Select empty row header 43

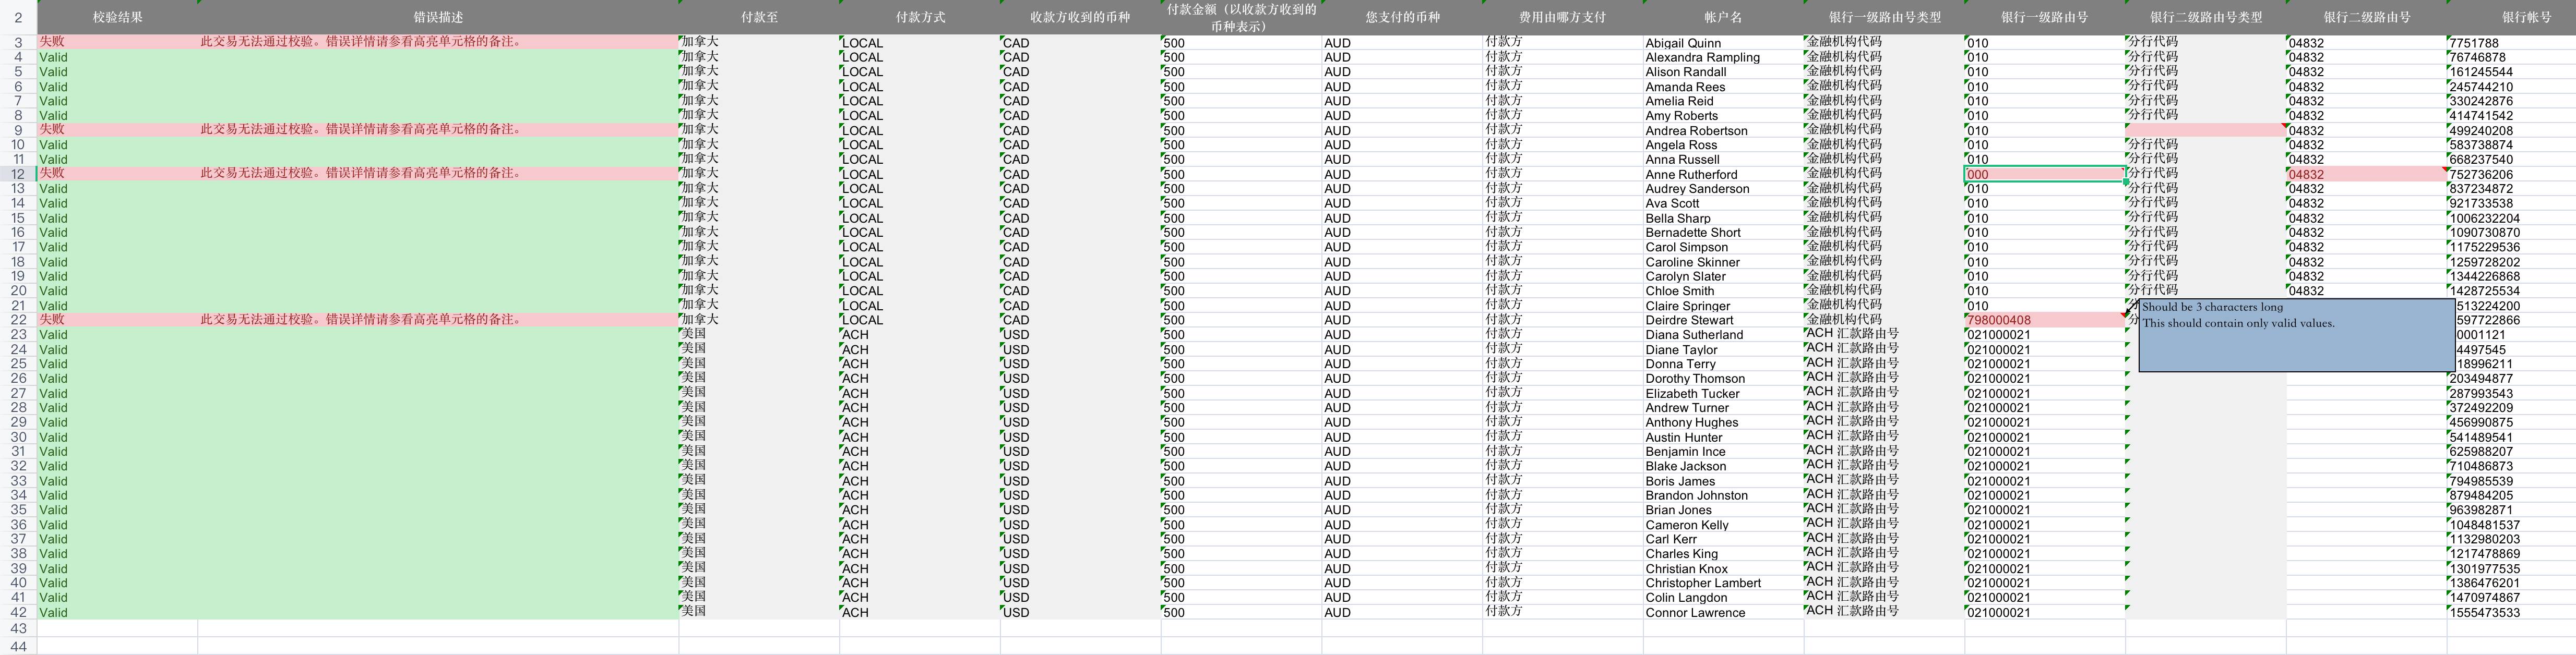point(18,628)
